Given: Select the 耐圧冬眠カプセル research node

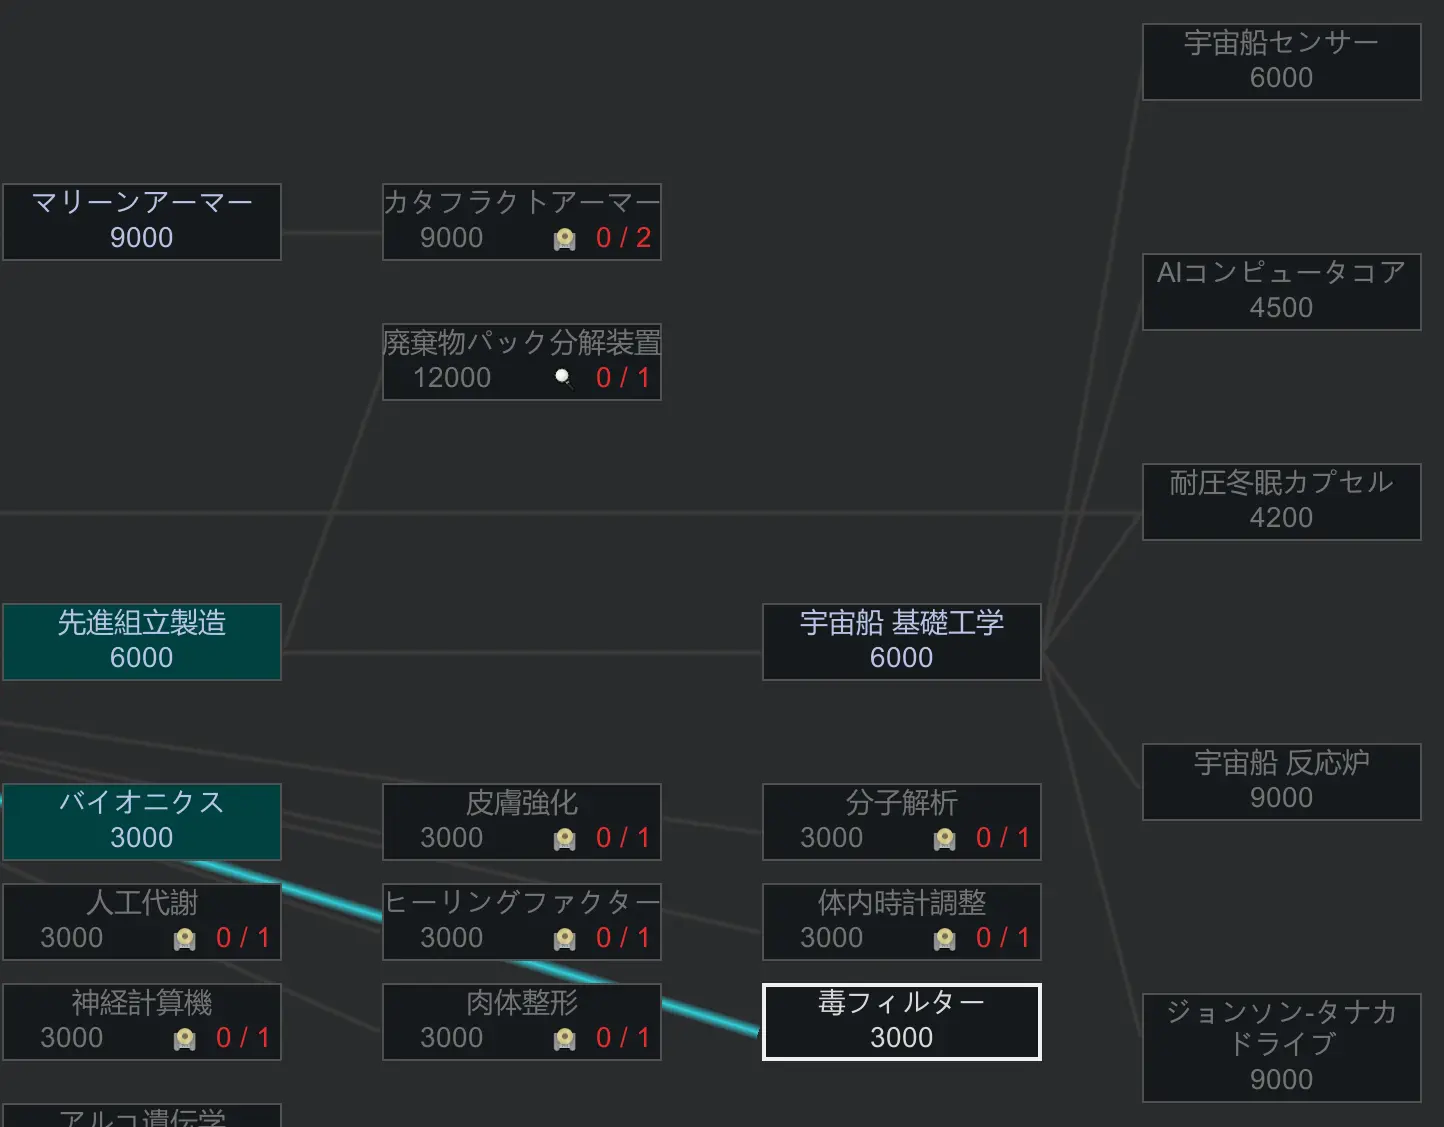Looking at the screenshot, I should pyautogui.click(x=1282, y=502).
